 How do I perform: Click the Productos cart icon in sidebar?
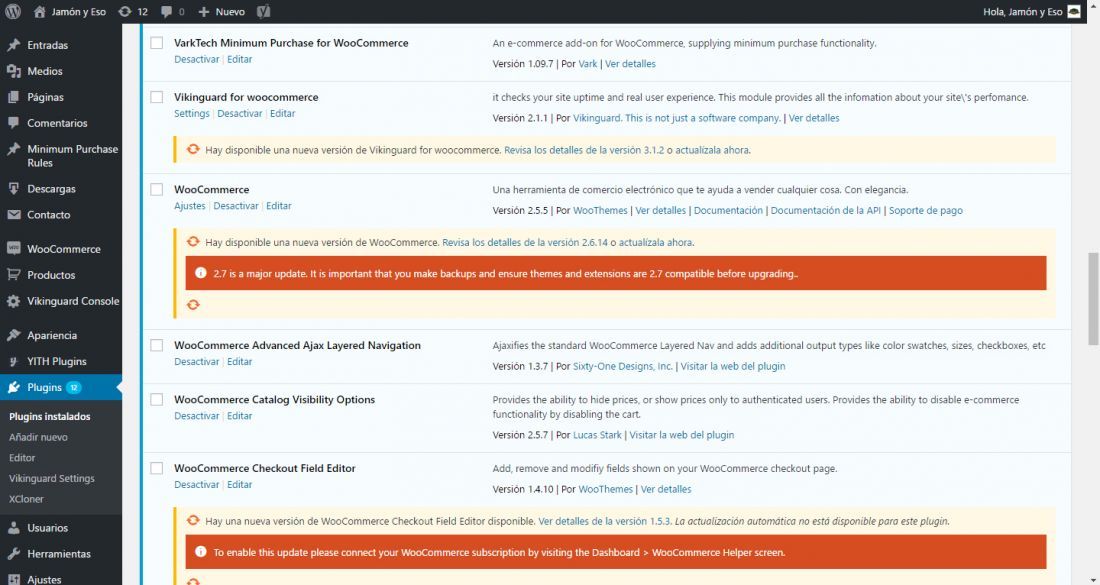point(13,275)
